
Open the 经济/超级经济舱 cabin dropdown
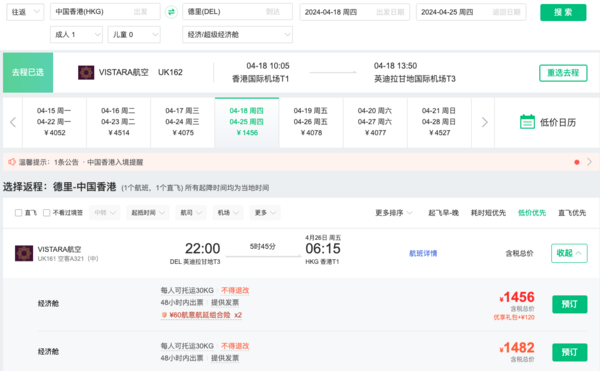click(238, 34)
